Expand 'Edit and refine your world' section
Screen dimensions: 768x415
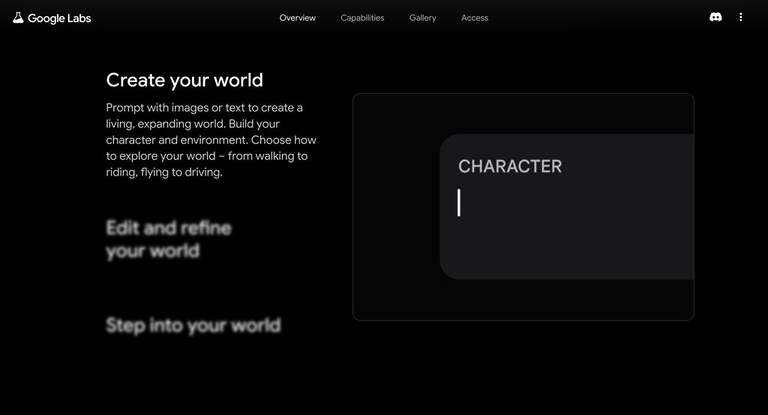coord(168,240)
